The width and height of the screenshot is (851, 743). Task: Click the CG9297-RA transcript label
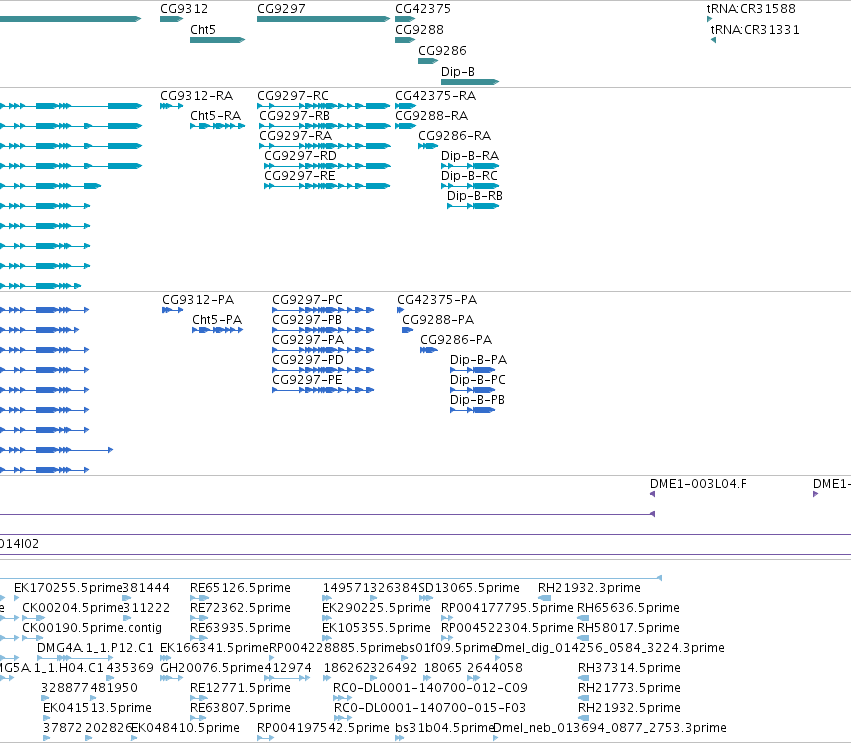click(296, 136)
